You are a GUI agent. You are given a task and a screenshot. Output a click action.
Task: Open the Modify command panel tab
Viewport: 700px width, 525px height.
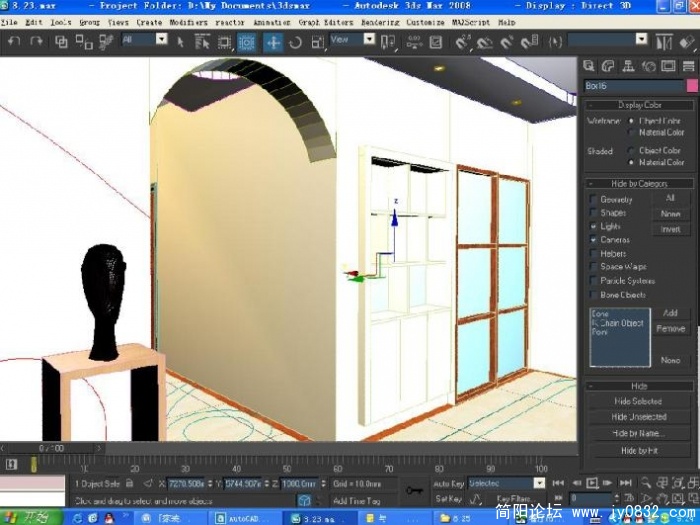point(608,66)
